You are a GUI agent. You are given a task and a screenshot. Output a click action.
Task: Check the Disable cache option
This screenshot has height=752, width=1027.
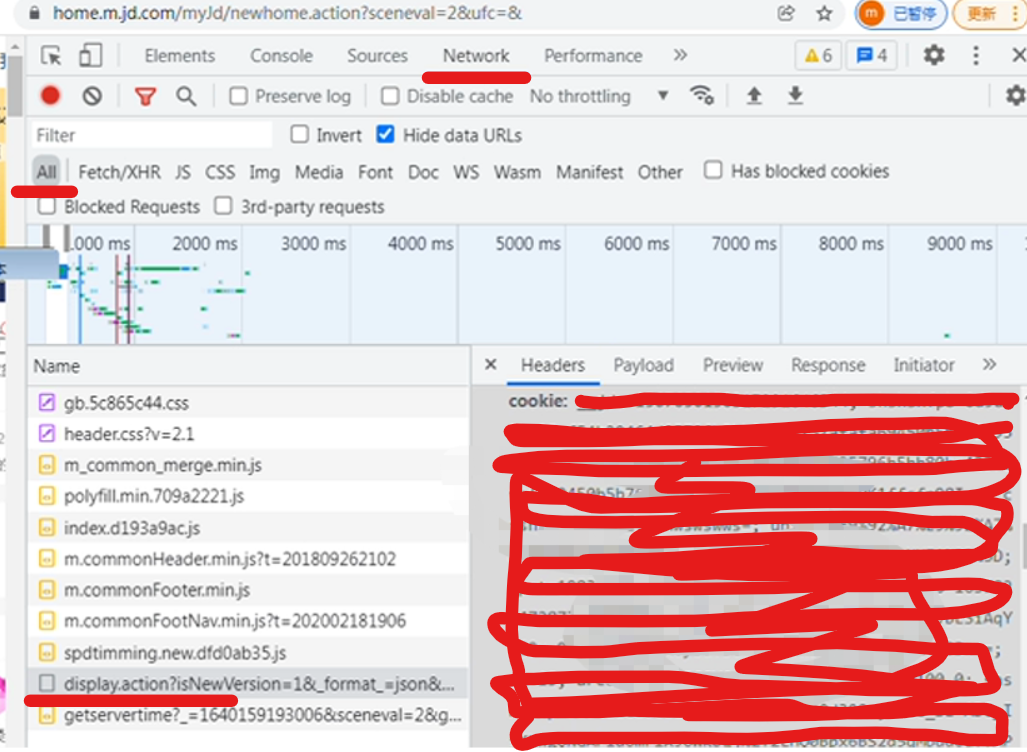point(389,96)
